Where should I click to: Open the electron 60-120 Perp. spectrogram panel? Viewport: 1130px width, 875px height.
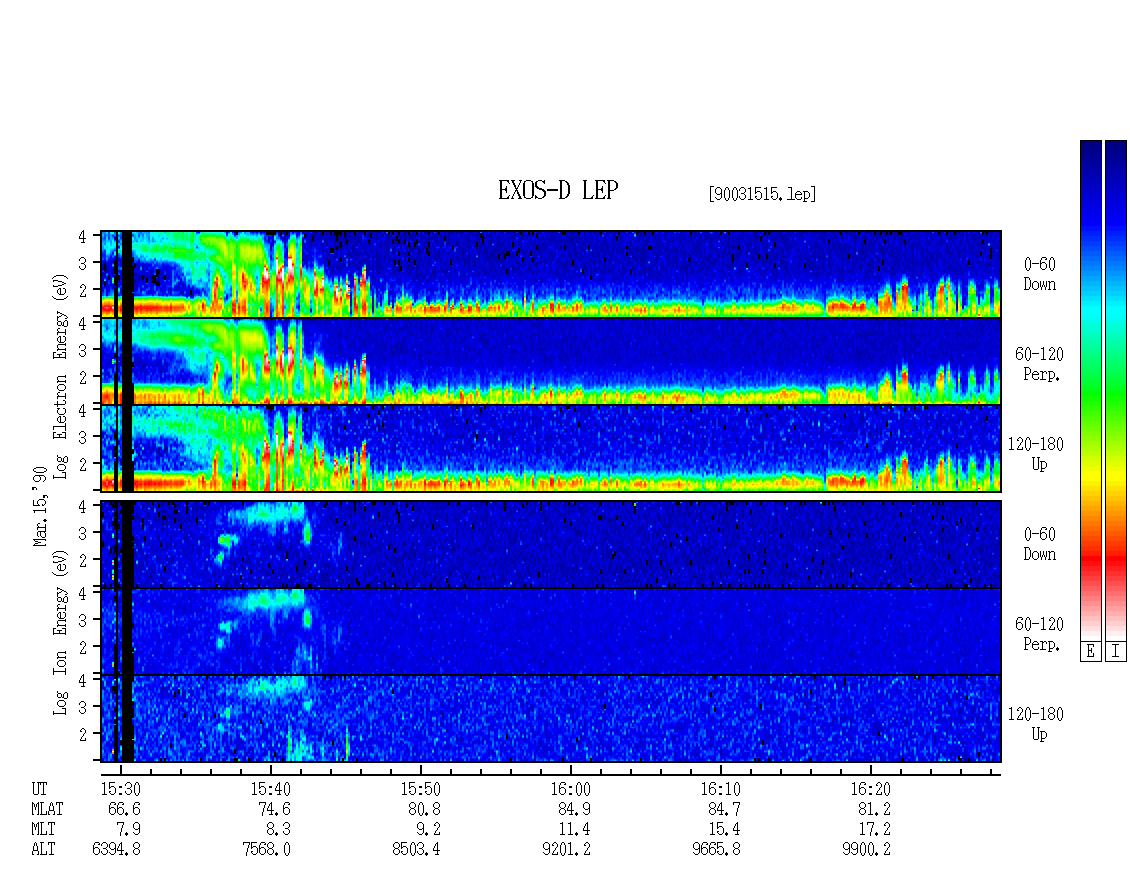click(551, 361)
